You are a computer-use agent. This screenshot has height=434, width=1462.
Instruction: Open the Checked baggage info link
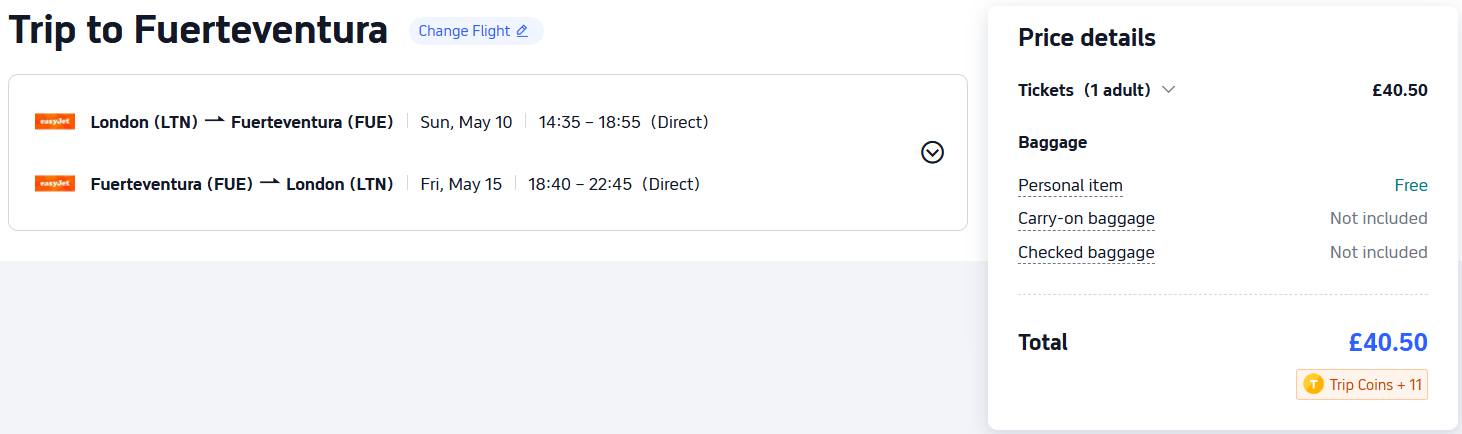(x=1086, y=252)
